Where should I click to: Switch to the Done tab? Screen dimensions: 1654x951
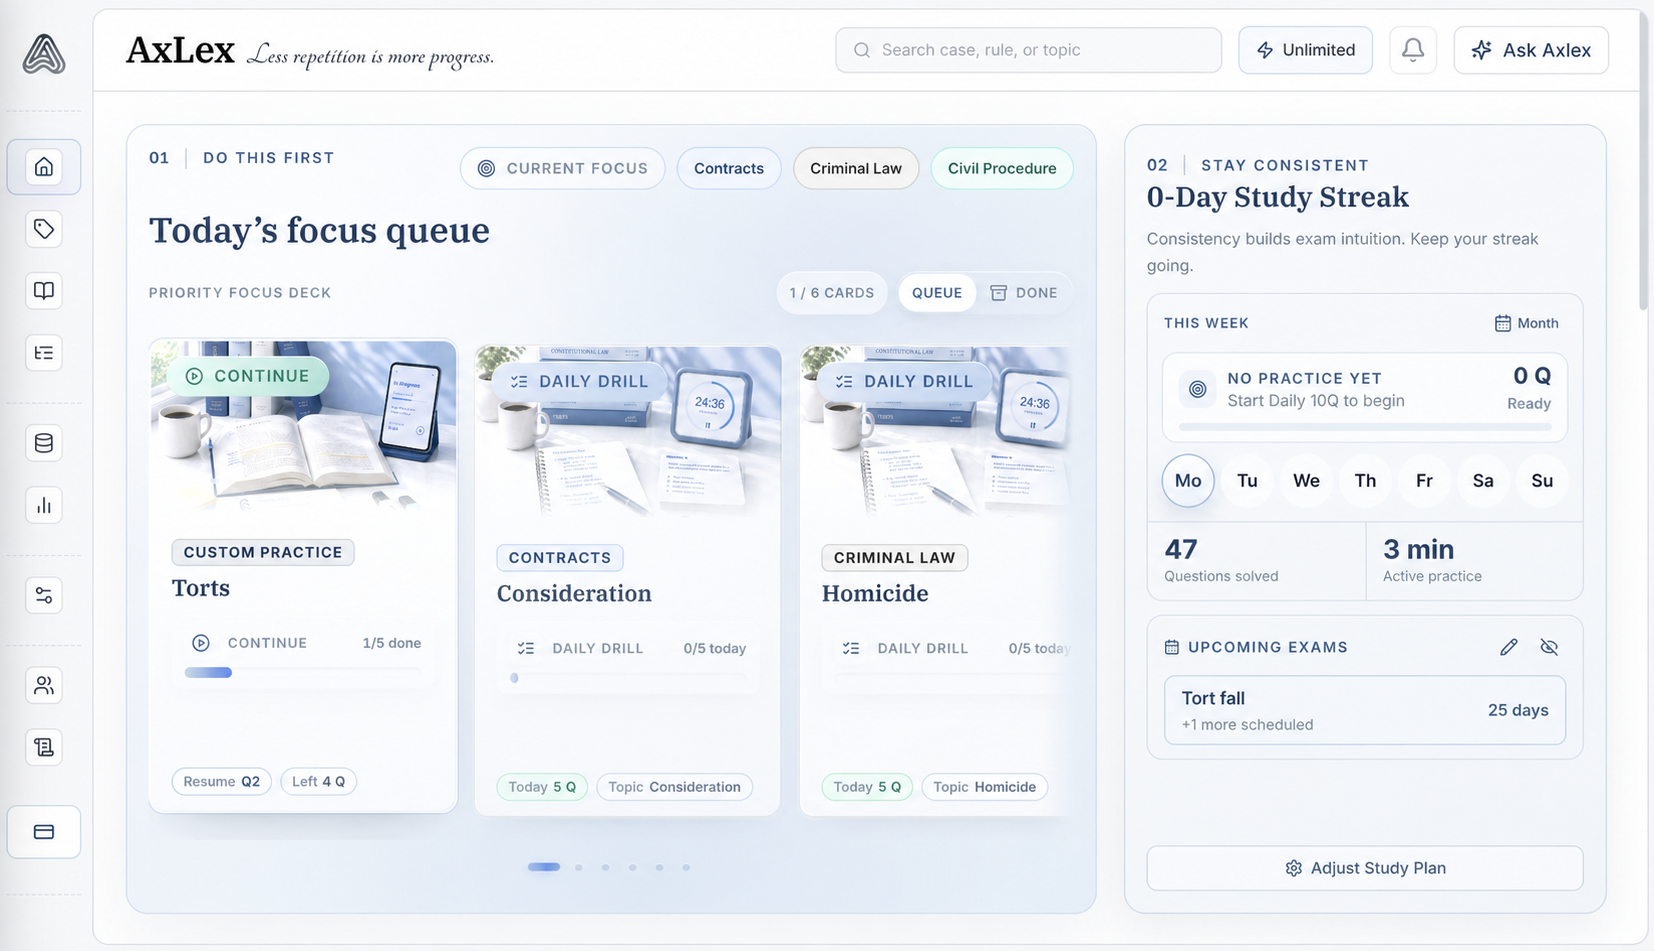pos(1024,293)
